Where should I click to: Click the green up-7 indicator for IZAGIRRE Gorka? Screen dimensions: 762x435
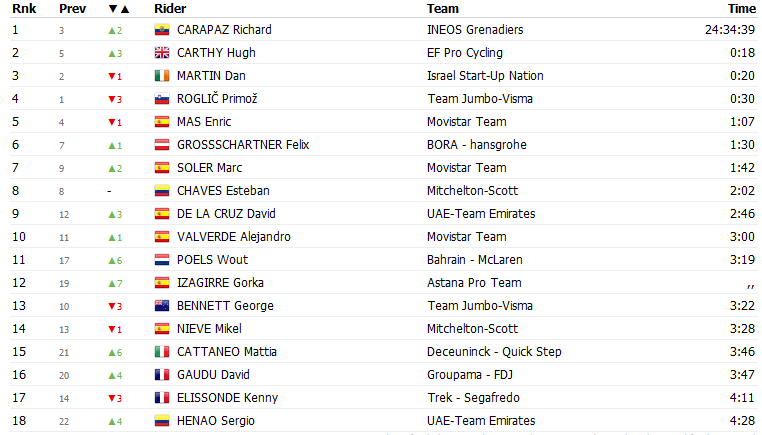point(115,283)
